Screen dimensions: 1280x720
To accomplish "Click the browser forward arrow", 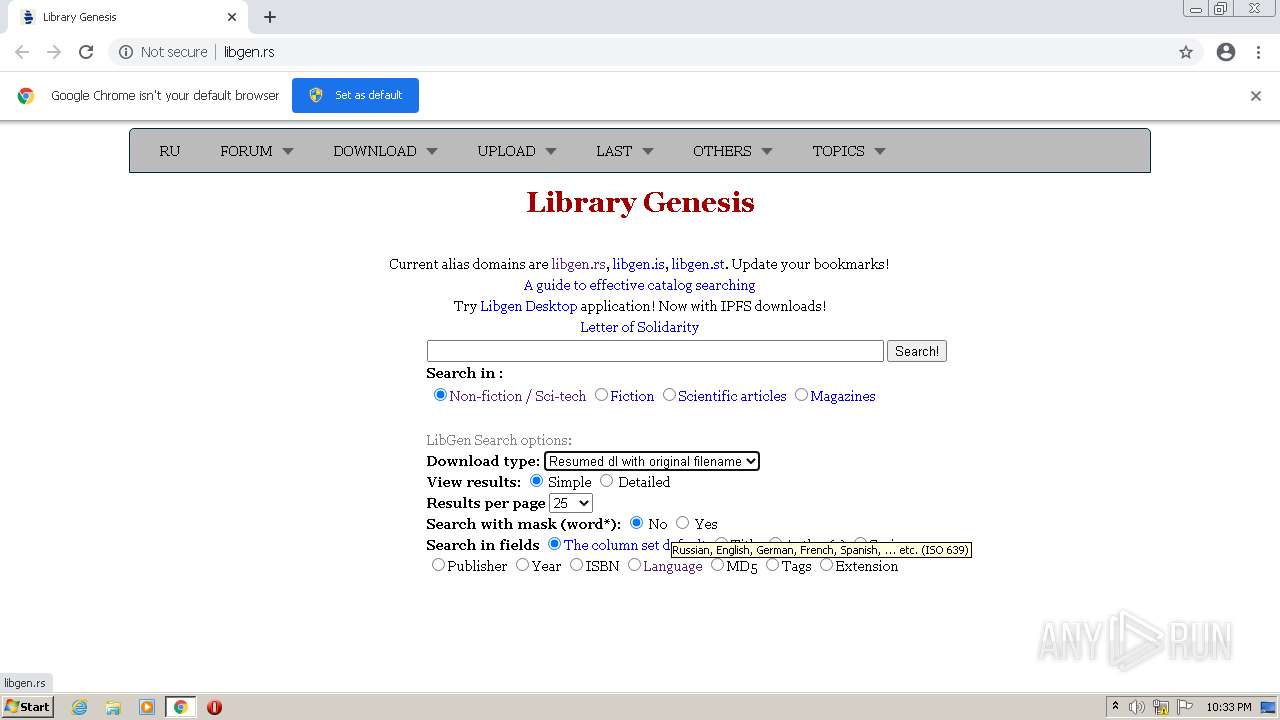I will 54,52.
